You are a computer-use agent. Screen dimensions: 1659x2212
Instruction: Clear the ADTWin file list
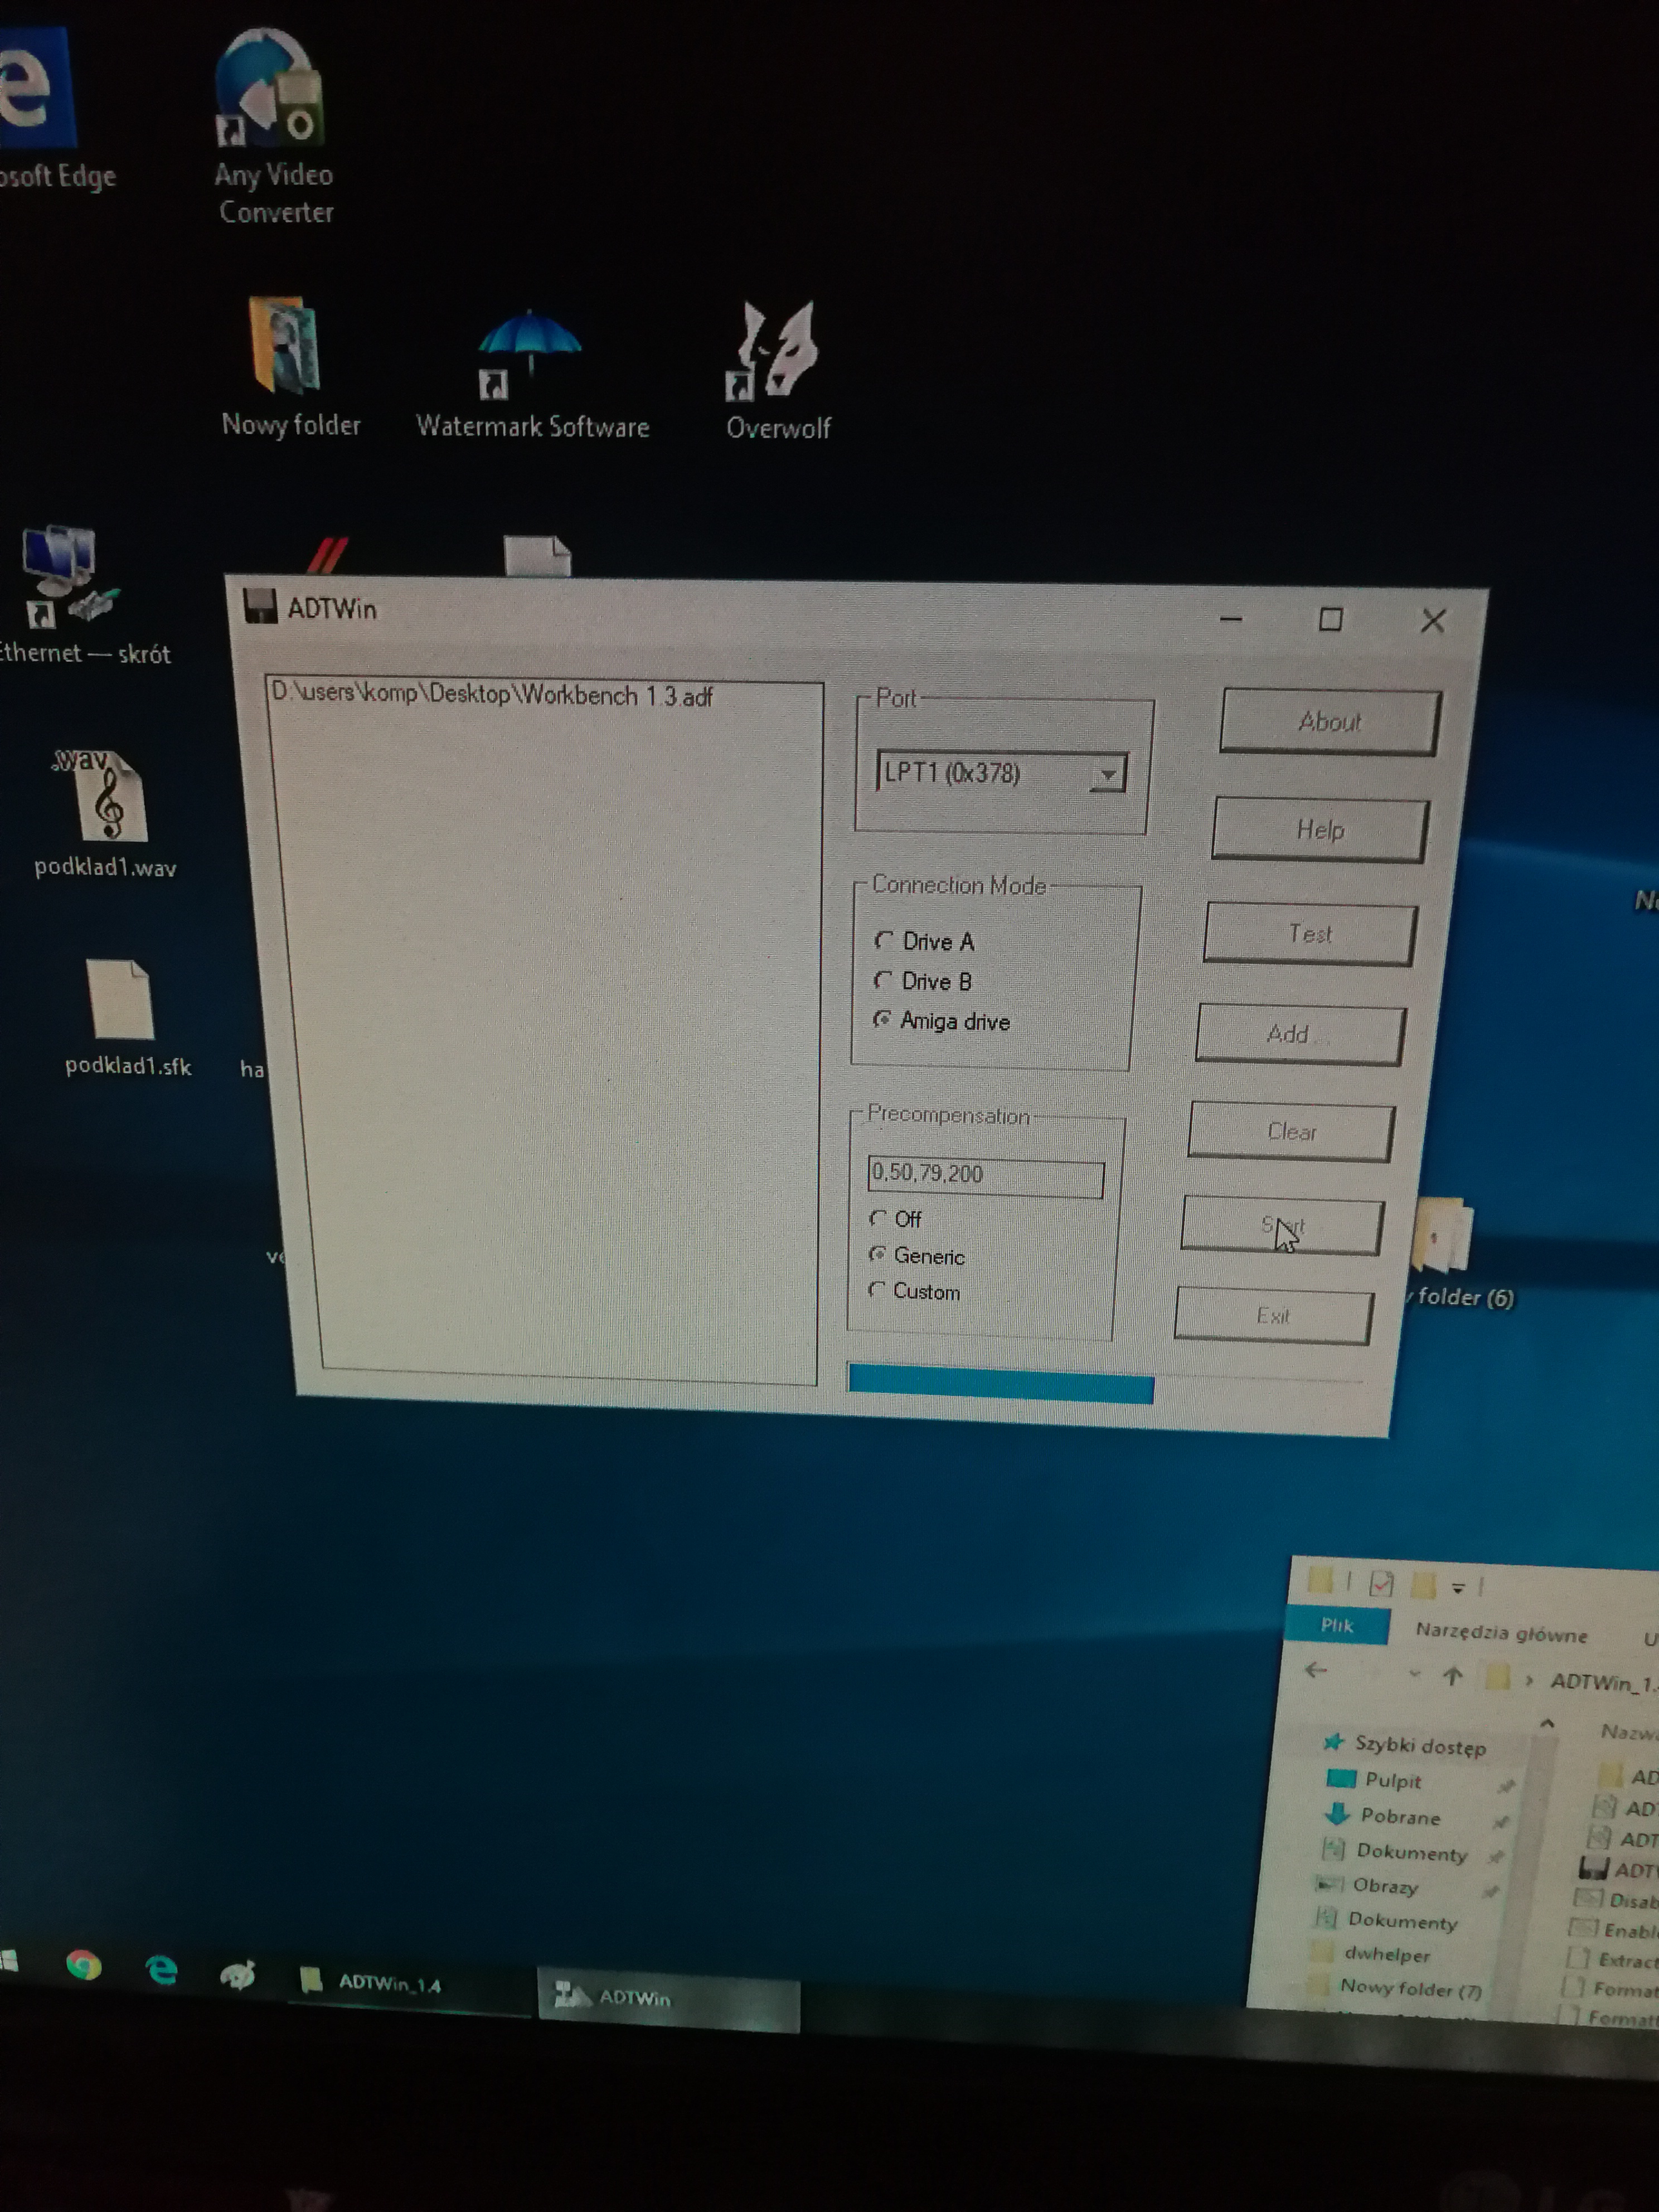pos(1291,1131)
